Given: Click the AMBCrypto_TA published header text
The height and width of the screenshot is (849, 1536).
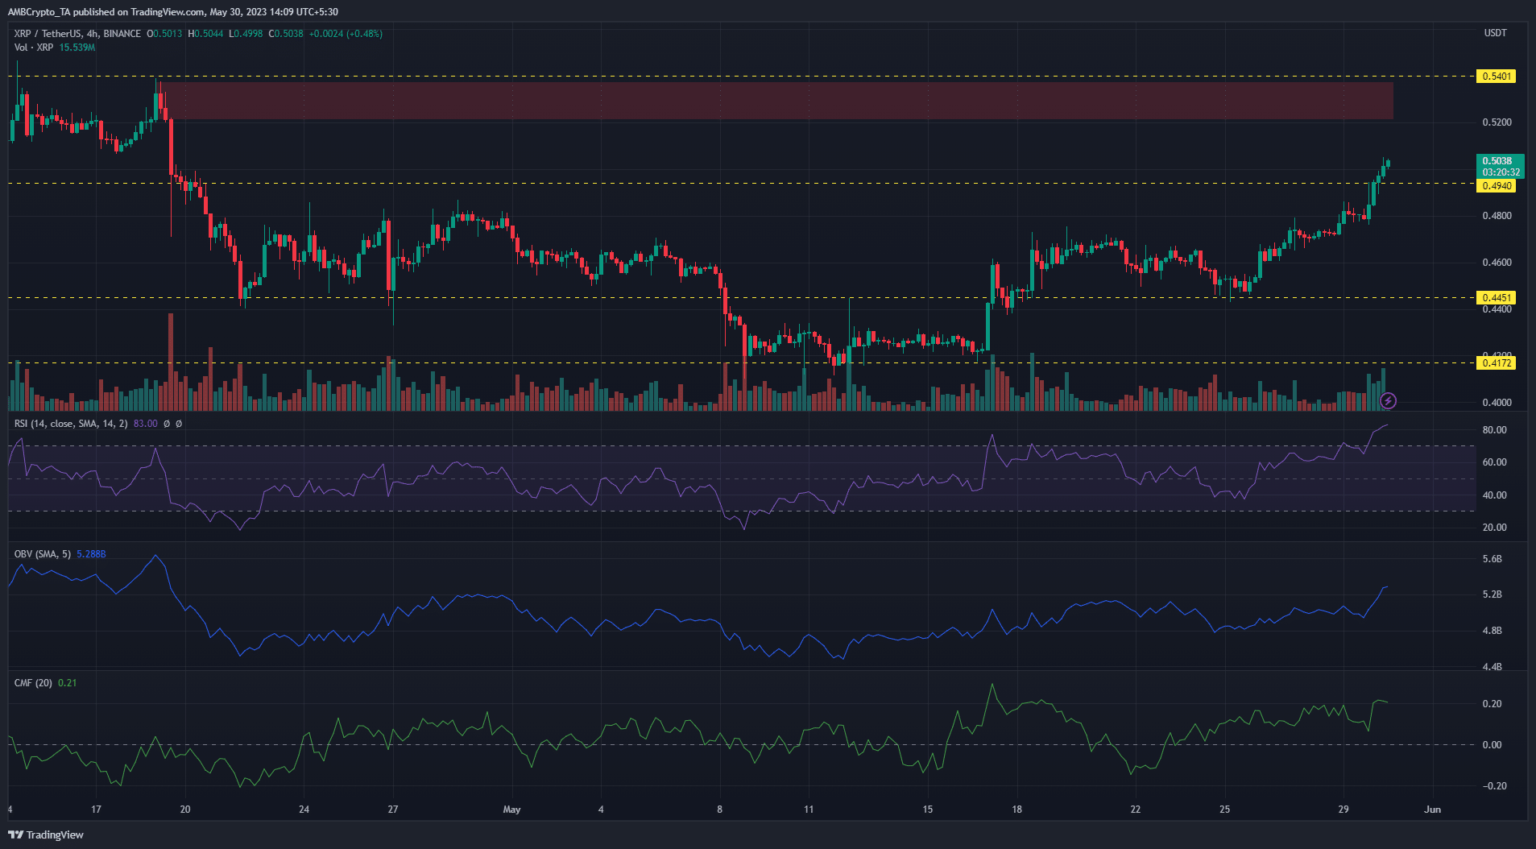Looking at the screenshot, I should pos(173,12).
